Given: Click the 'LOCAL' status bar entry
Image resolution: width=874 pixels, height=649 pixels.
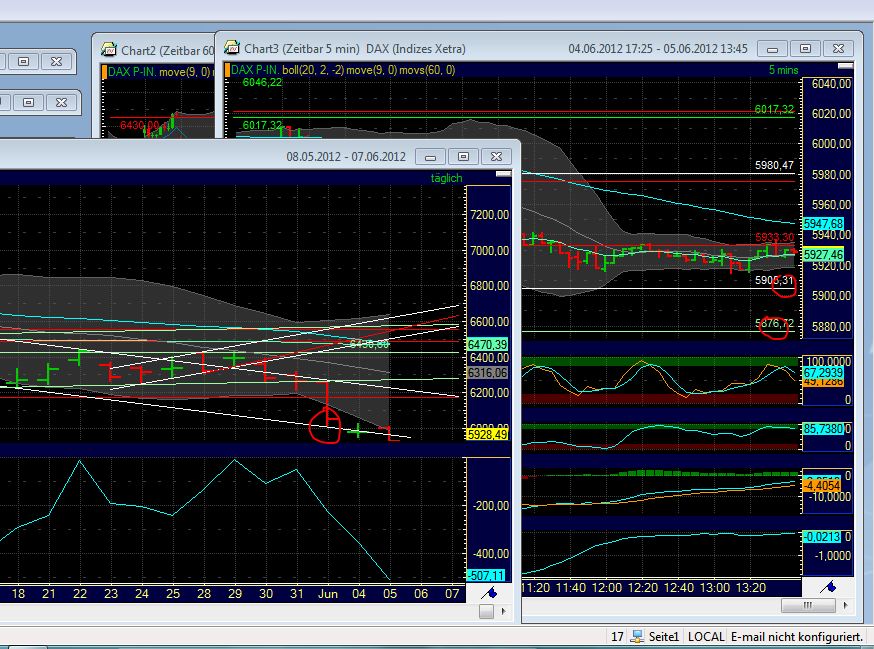Looking at the screenshot, I should tap(706, 636).
